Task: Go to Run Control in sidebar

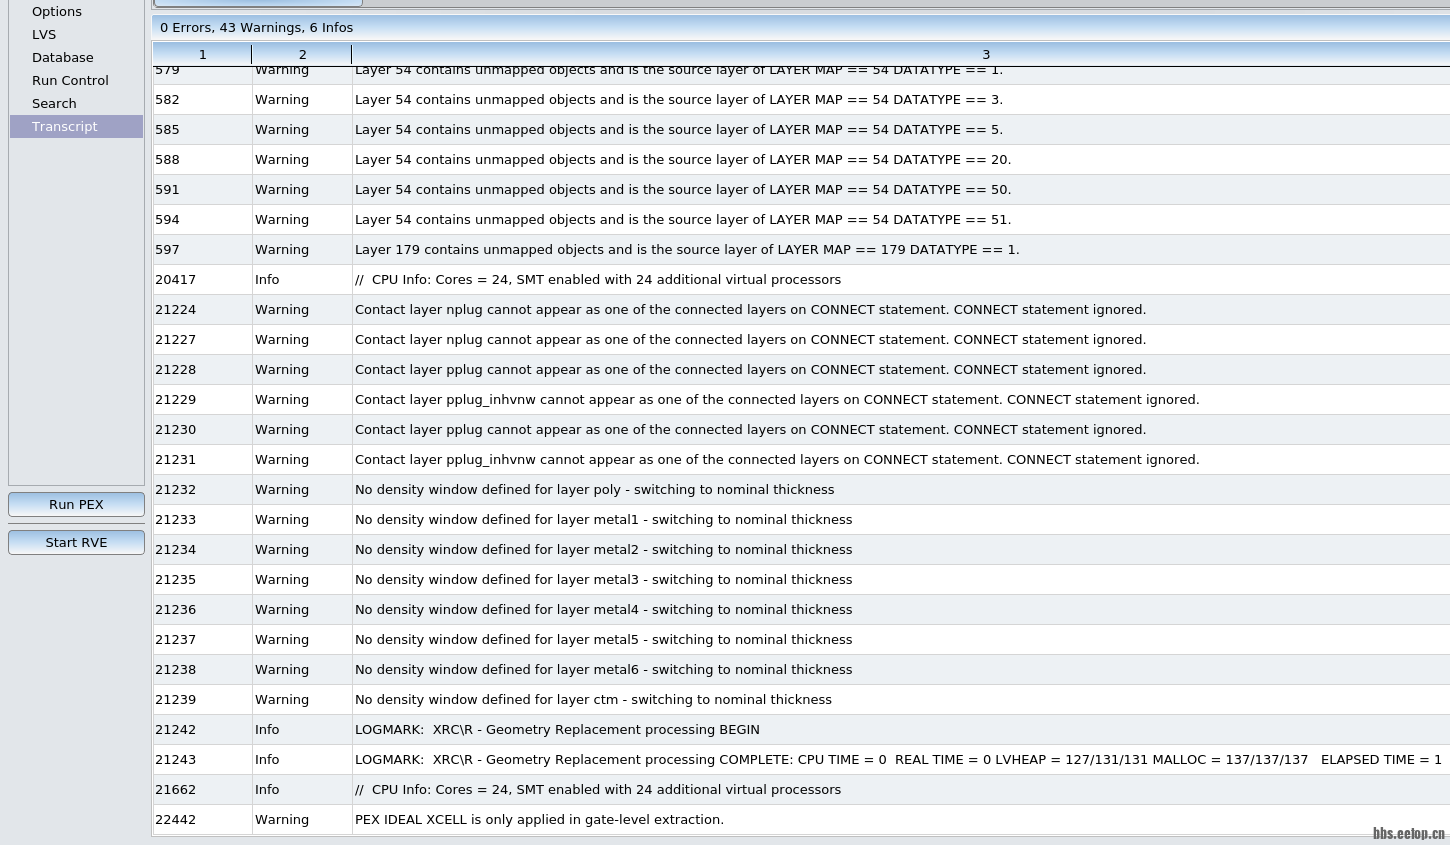Action: point(70,81)
